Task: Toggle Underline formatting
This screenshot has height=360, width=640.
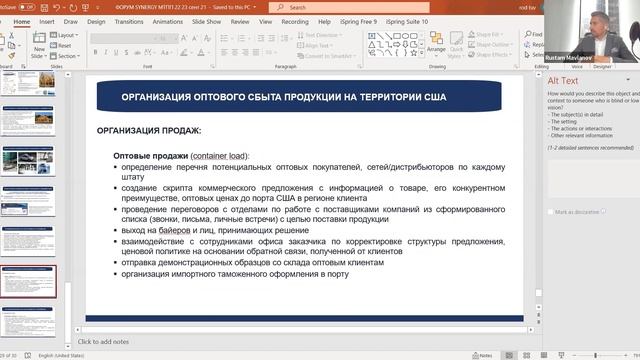Action: point(116,52)
